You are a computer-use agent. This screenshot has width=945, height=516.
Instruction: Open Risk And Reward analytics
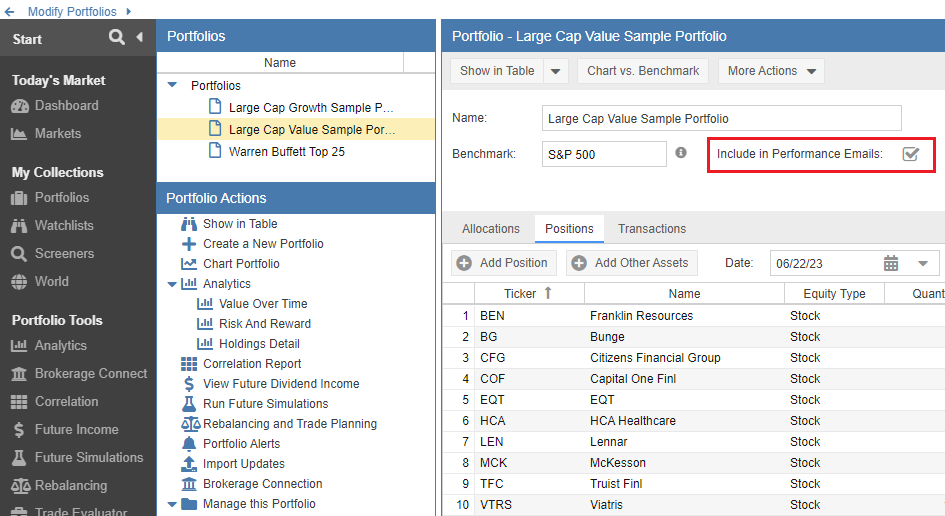click(254, 324)
